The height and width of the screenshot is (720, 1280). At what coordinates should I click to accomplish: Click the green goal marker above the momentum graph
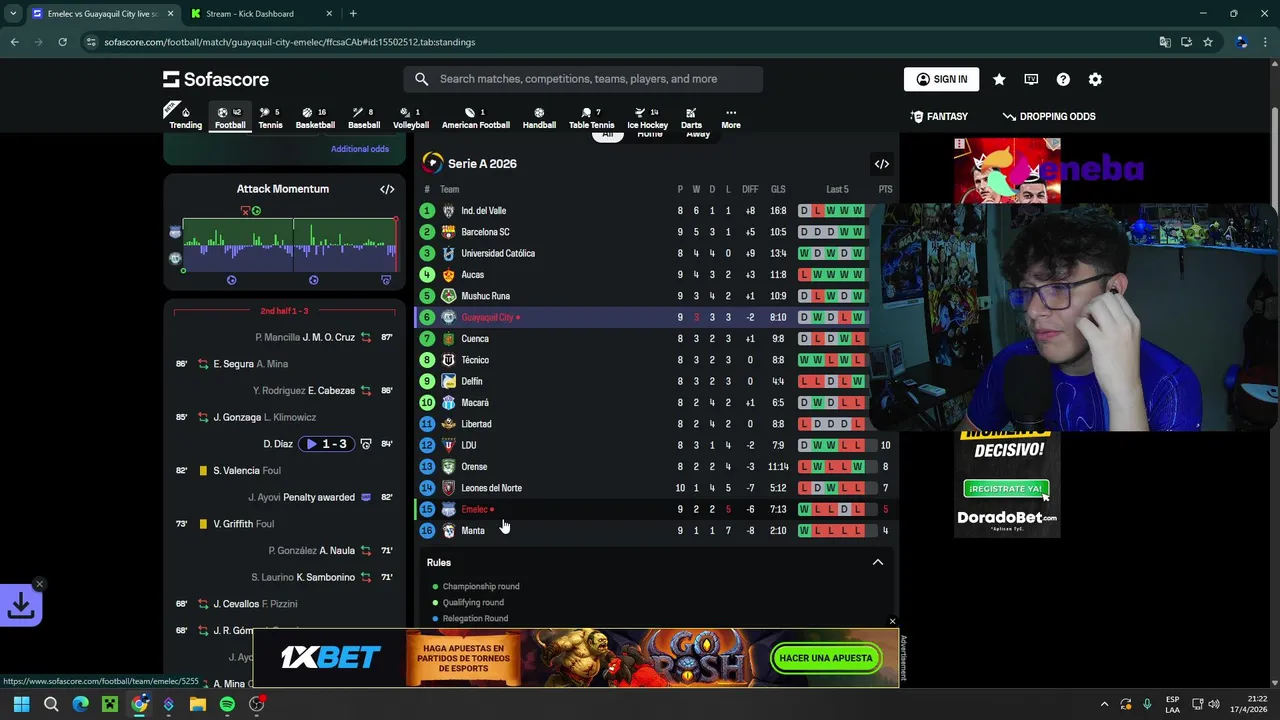256,211
